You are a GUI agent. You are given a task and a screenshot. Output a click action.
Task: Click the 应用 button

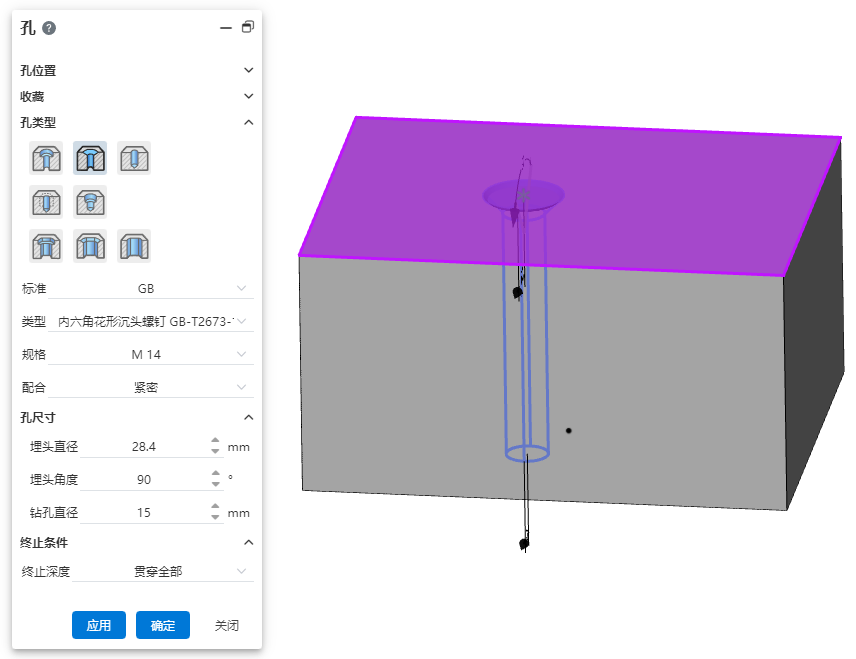(x=99, y=625)
